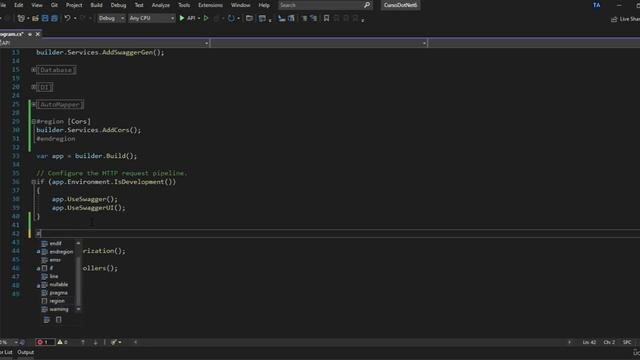Screen dimensions: 640x360
Task: Choose endregion from completion list
Action: pos(61,251)
